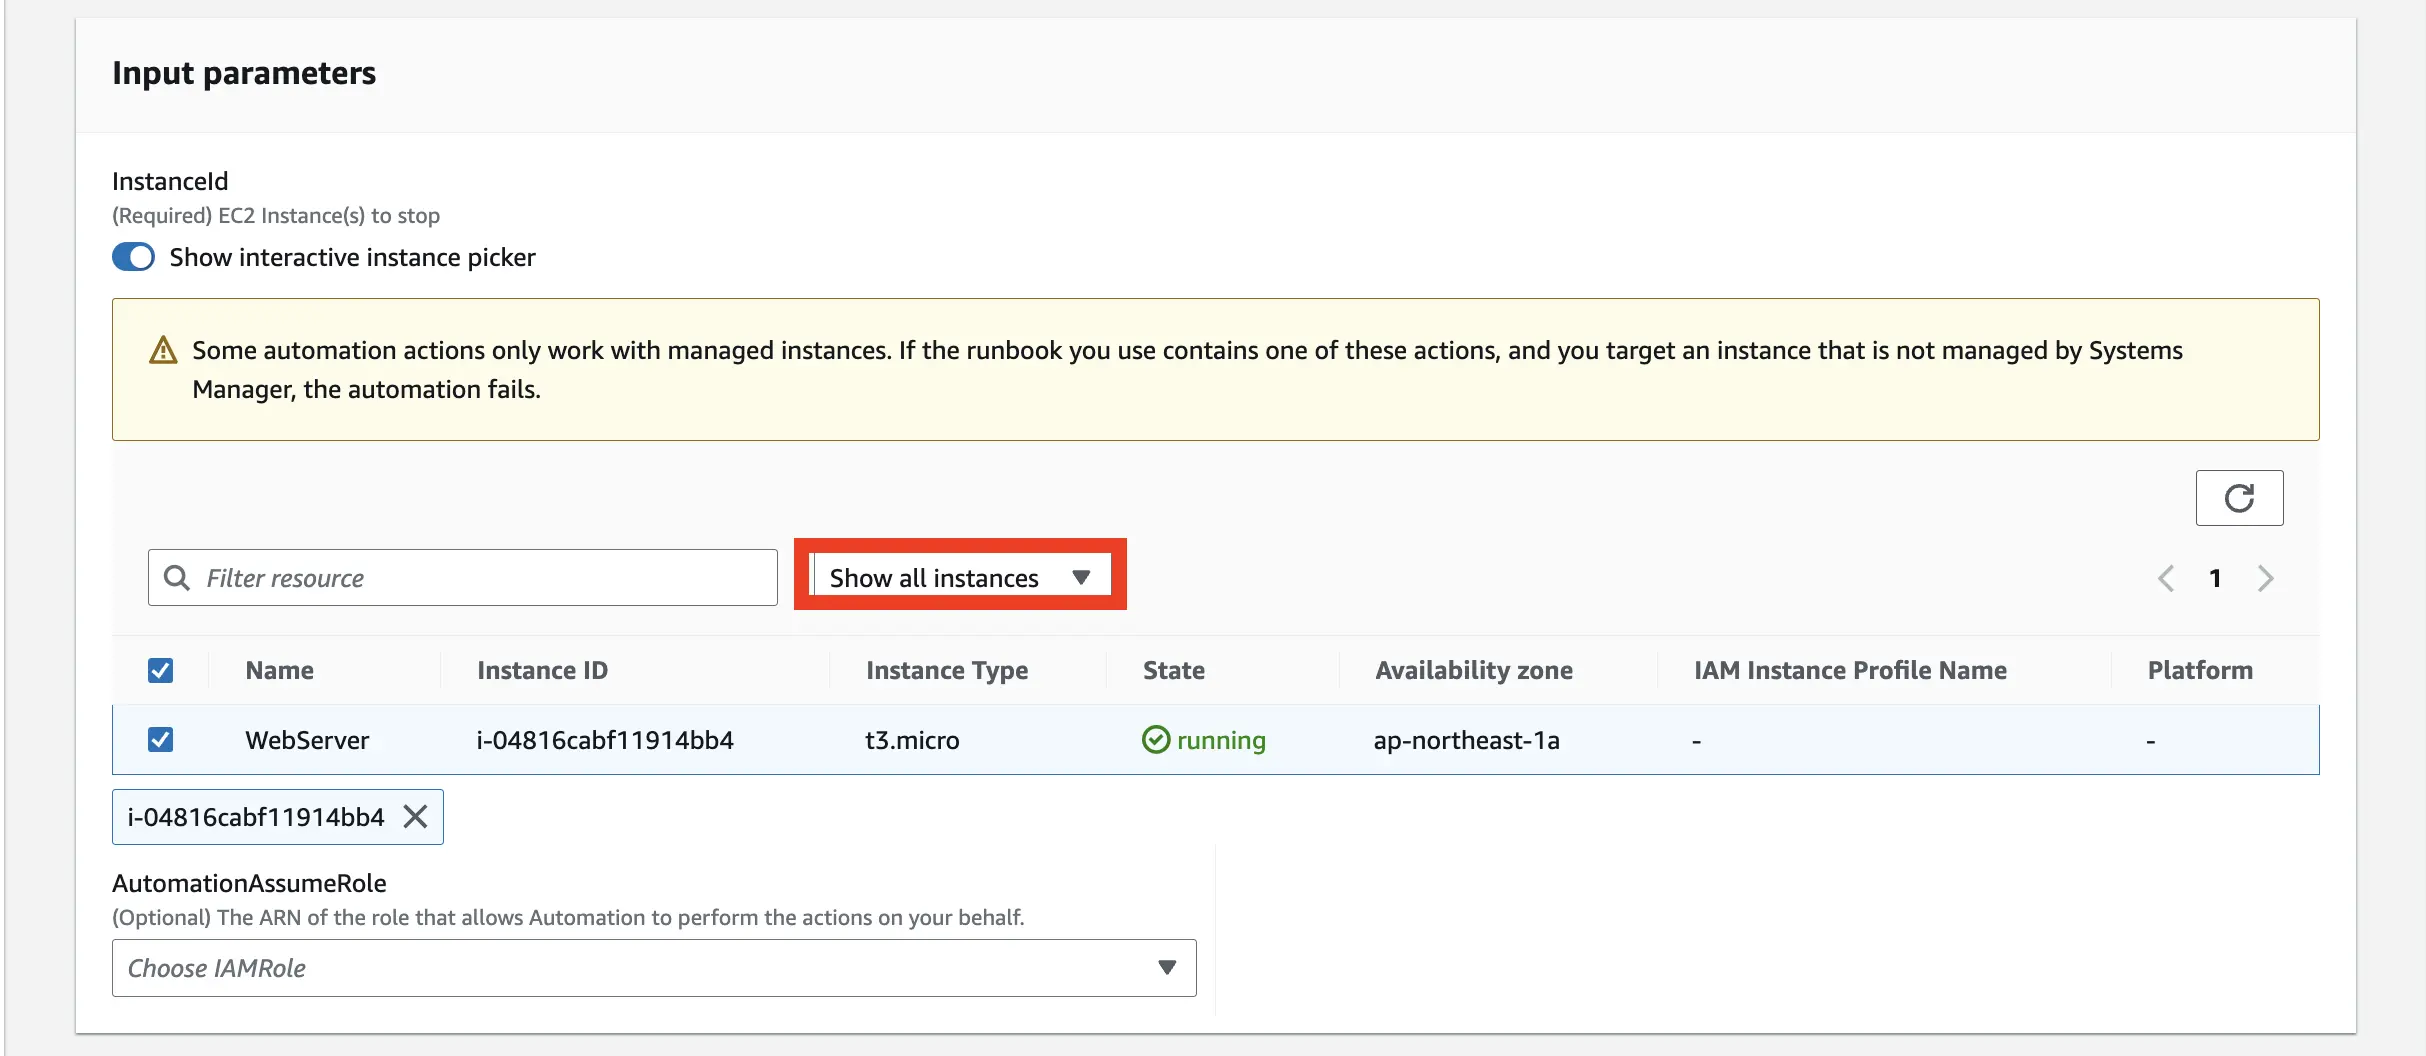Image resolution: width=2426 pixels, height=1056 pixels.
Task: Go to the previous page of instances
Action: pos(2166,577)
